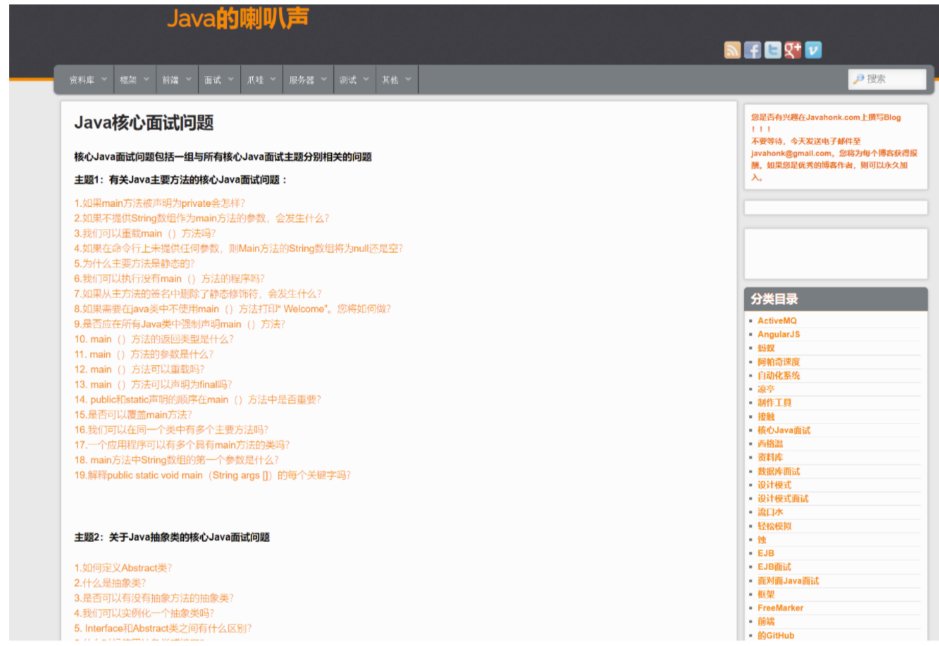Open the Google+ icon in header
This screenshot has width=939, height=646.
(x=793, y=50)
